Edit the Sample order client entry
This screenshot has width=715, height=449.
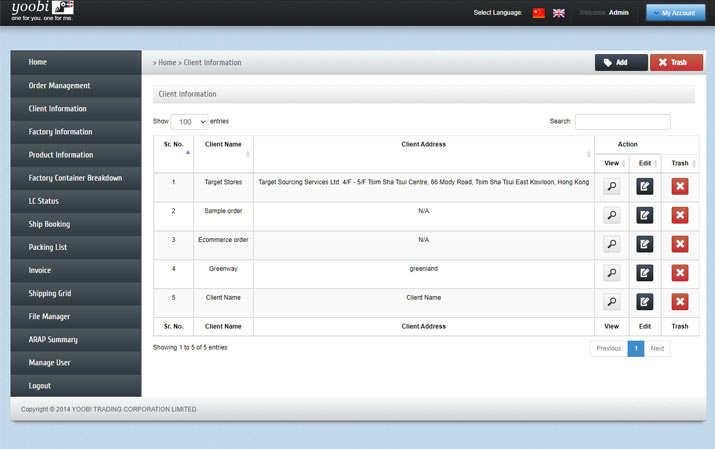[645, 215]
